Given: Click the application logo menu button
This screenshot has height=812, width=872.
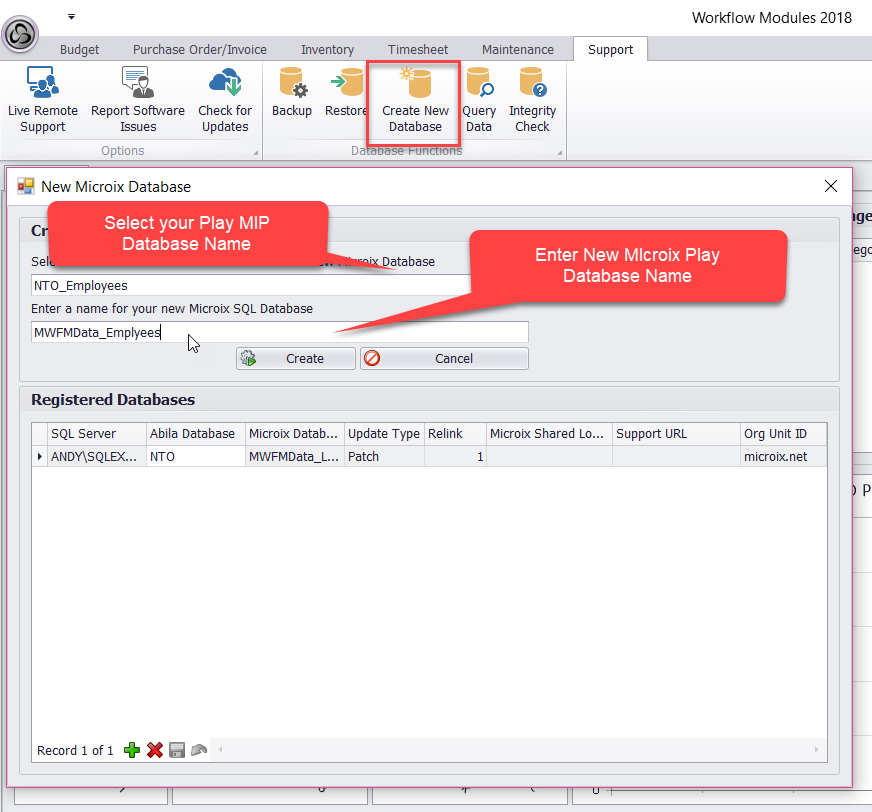Looking at the screenshot, I should point(21,35).
